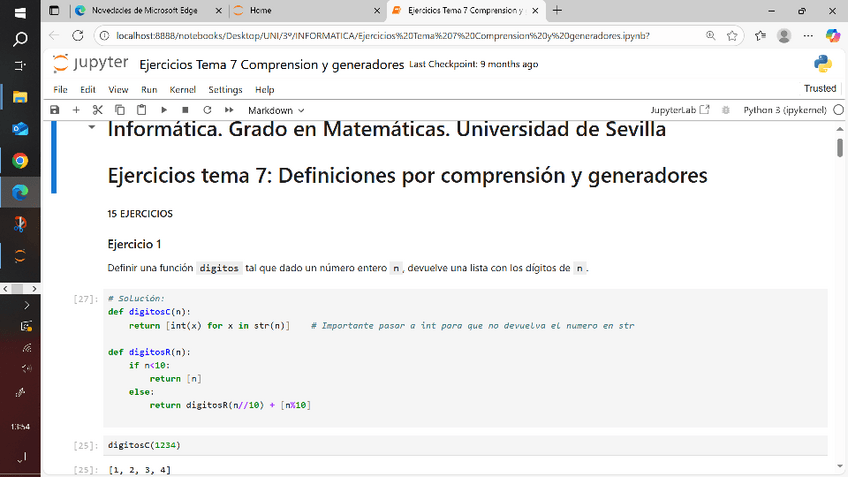Open the Python 3 (ipykernel) kernel selector
848x477 pixels.
(785, 110)
